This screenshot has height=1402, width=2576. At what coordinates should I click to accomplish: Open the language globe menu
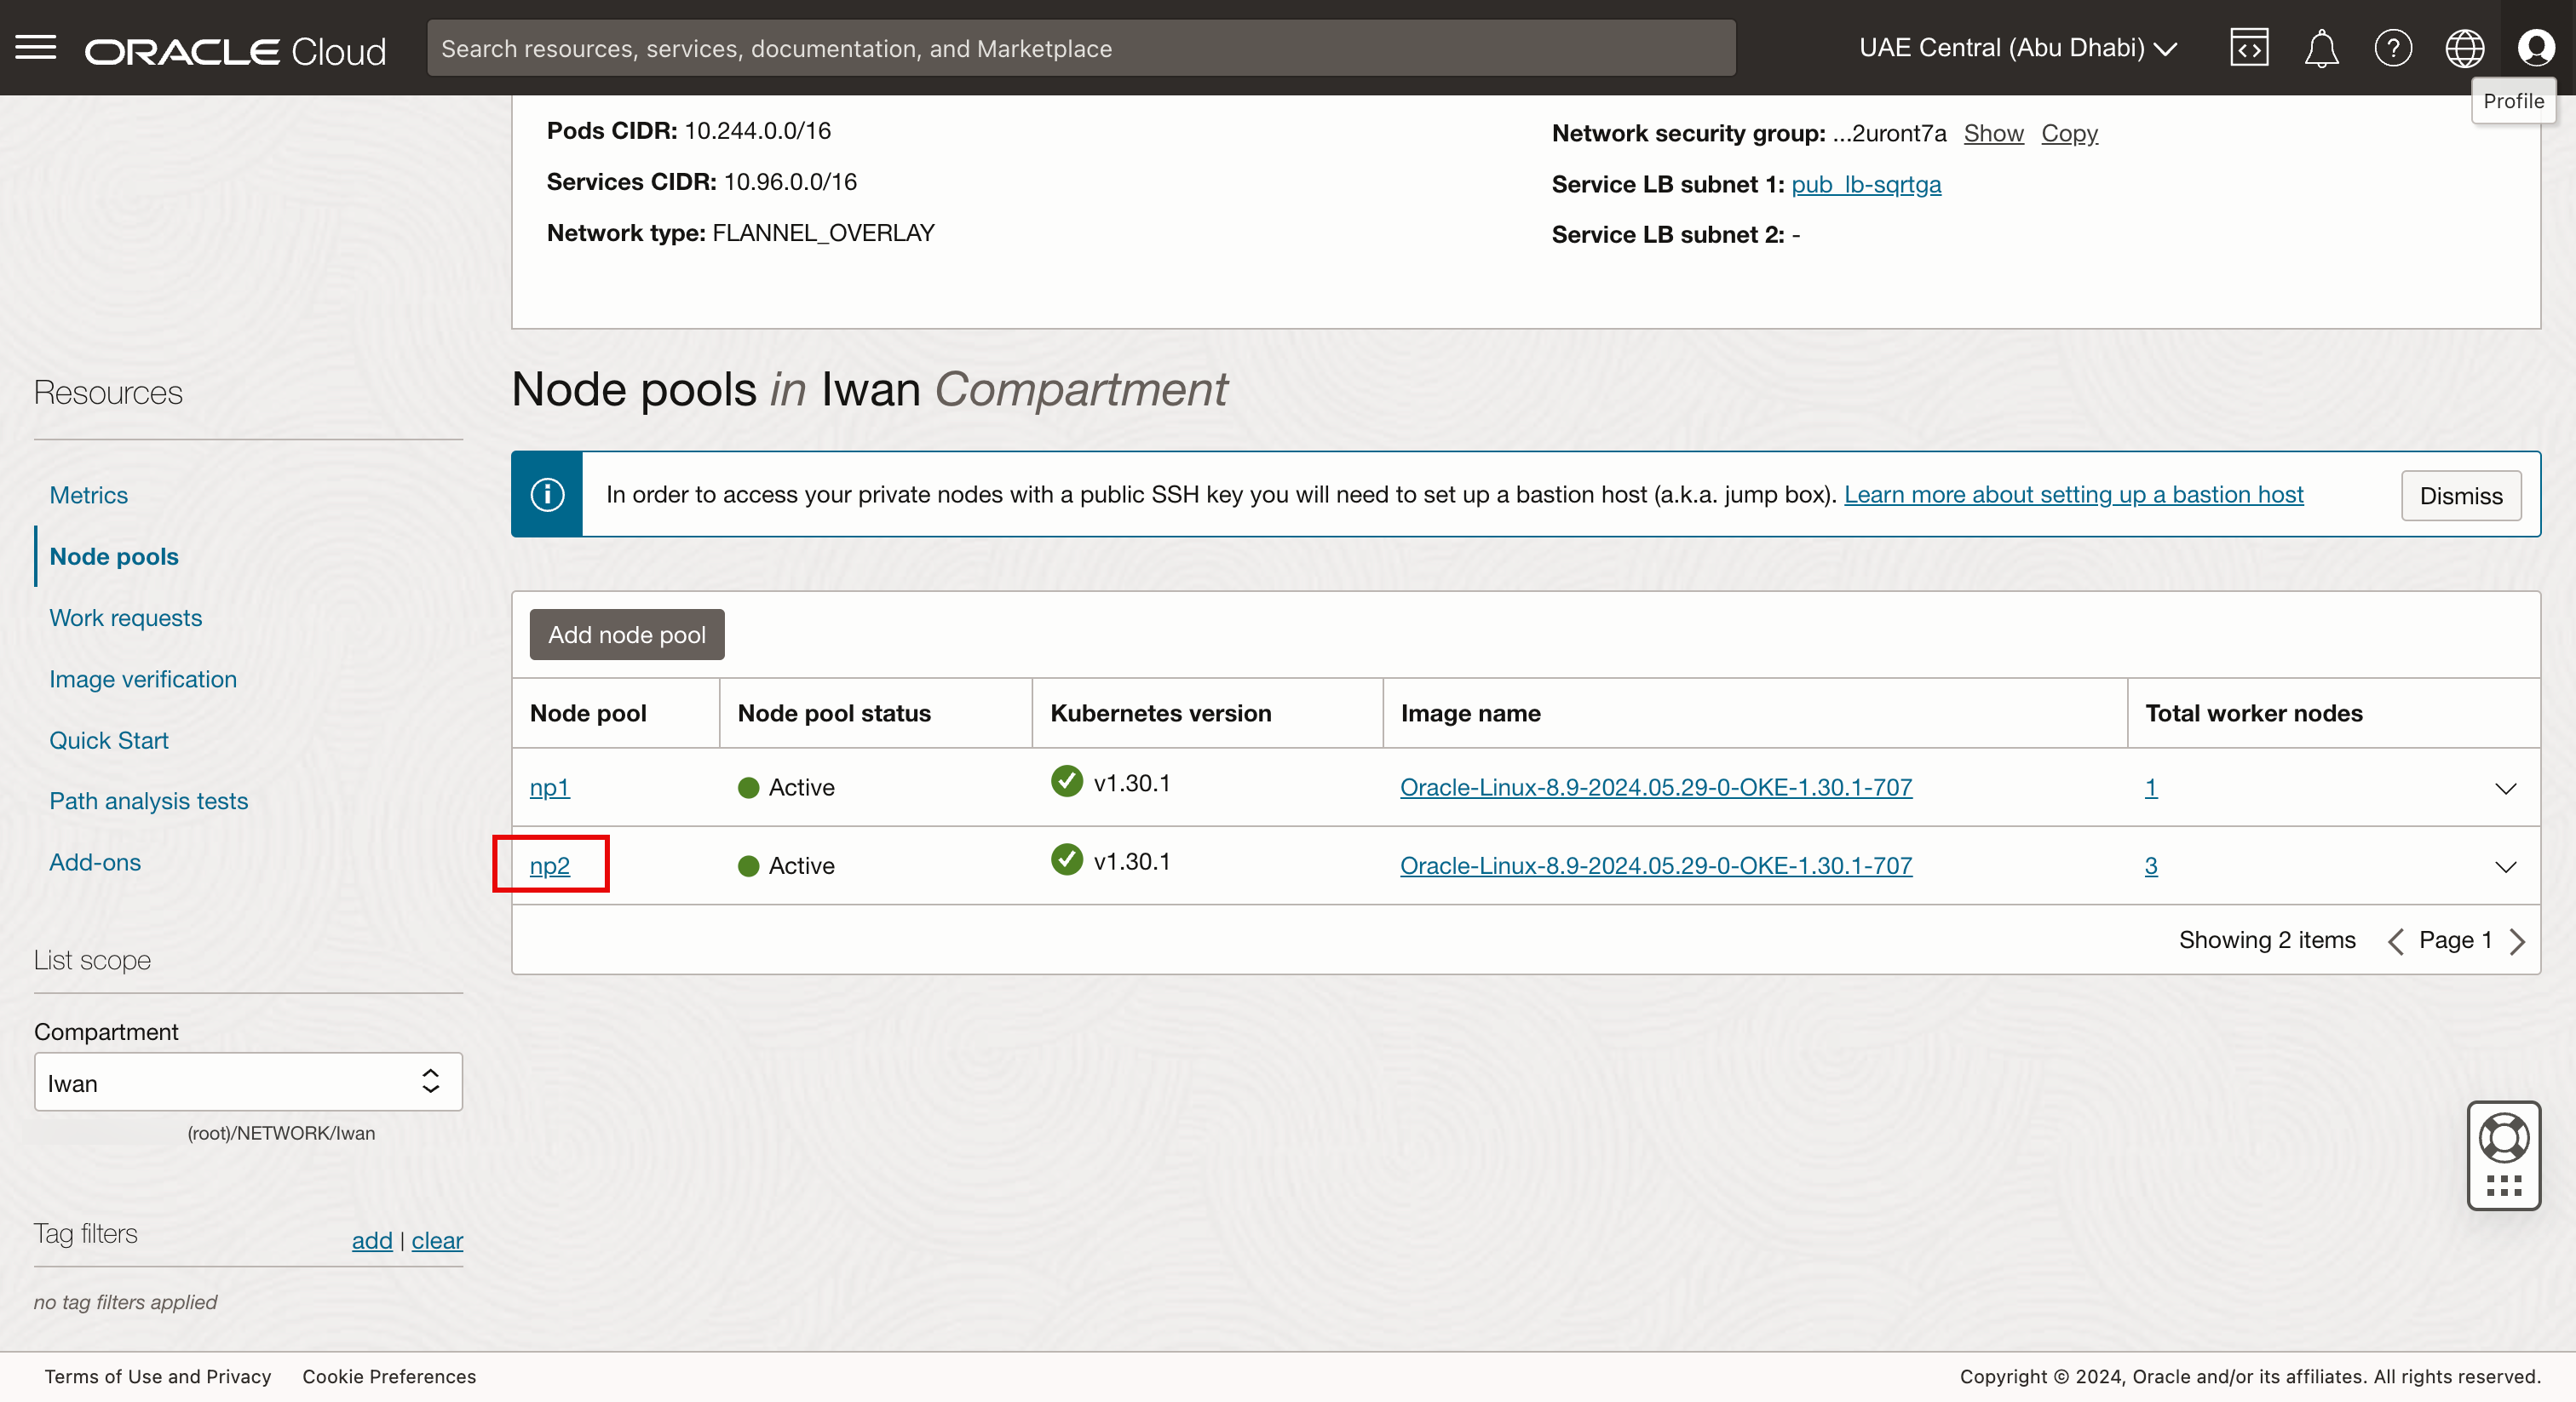click(2464, 47)
